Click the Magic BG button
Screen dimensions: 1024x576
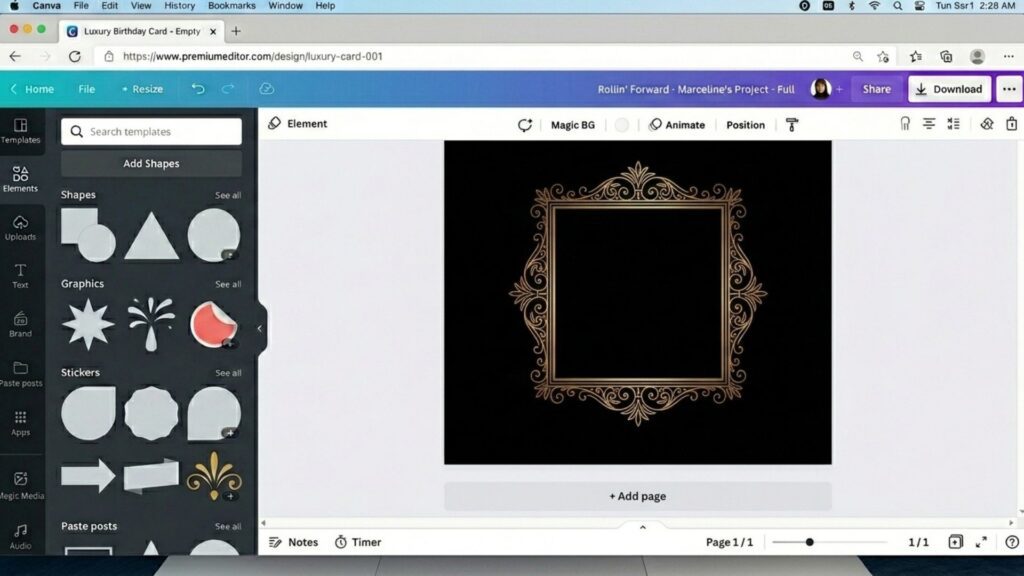coord(573,125)
